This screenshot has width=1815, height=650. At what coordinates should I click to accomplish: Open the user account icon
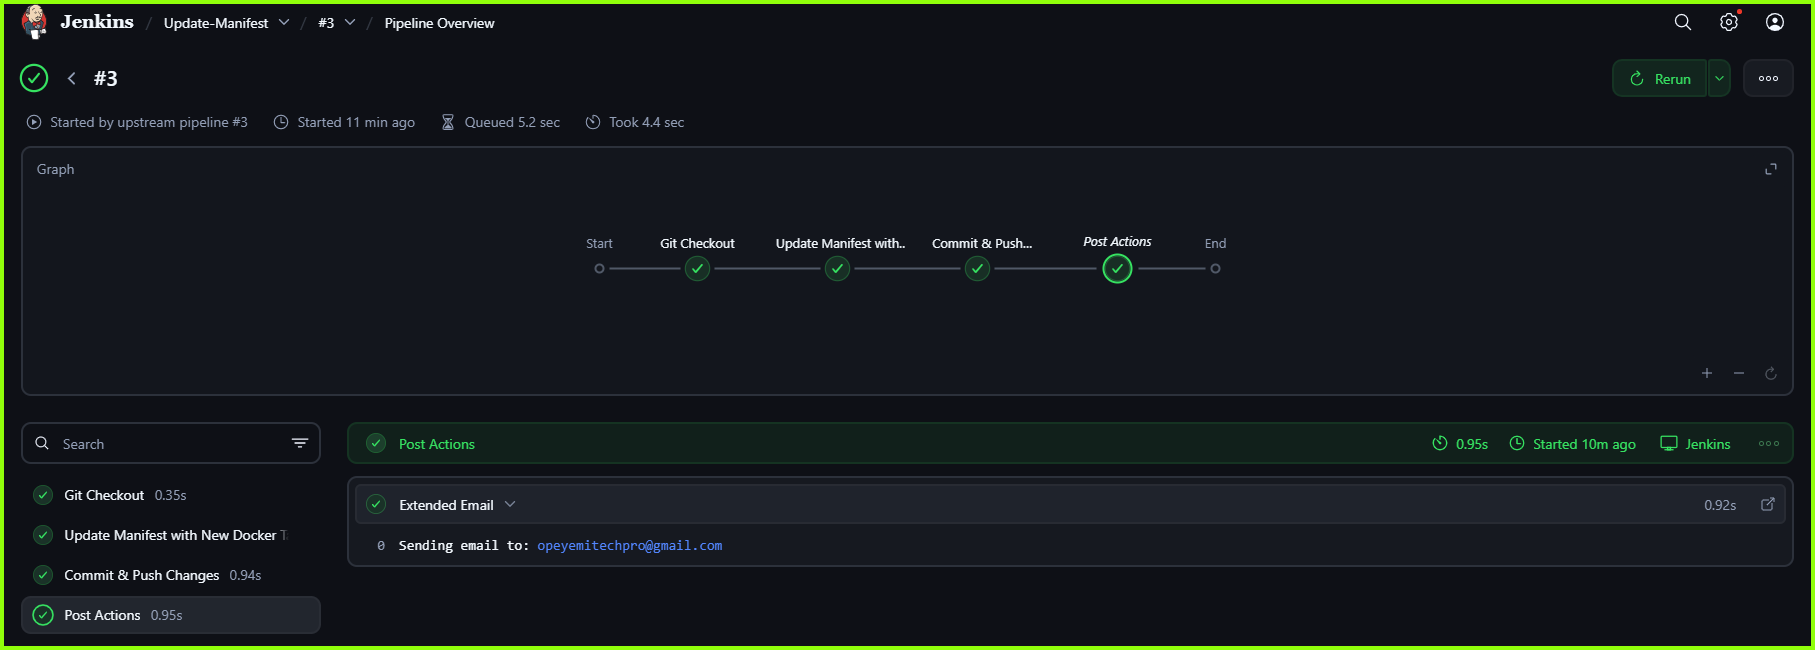point(1775,22)
